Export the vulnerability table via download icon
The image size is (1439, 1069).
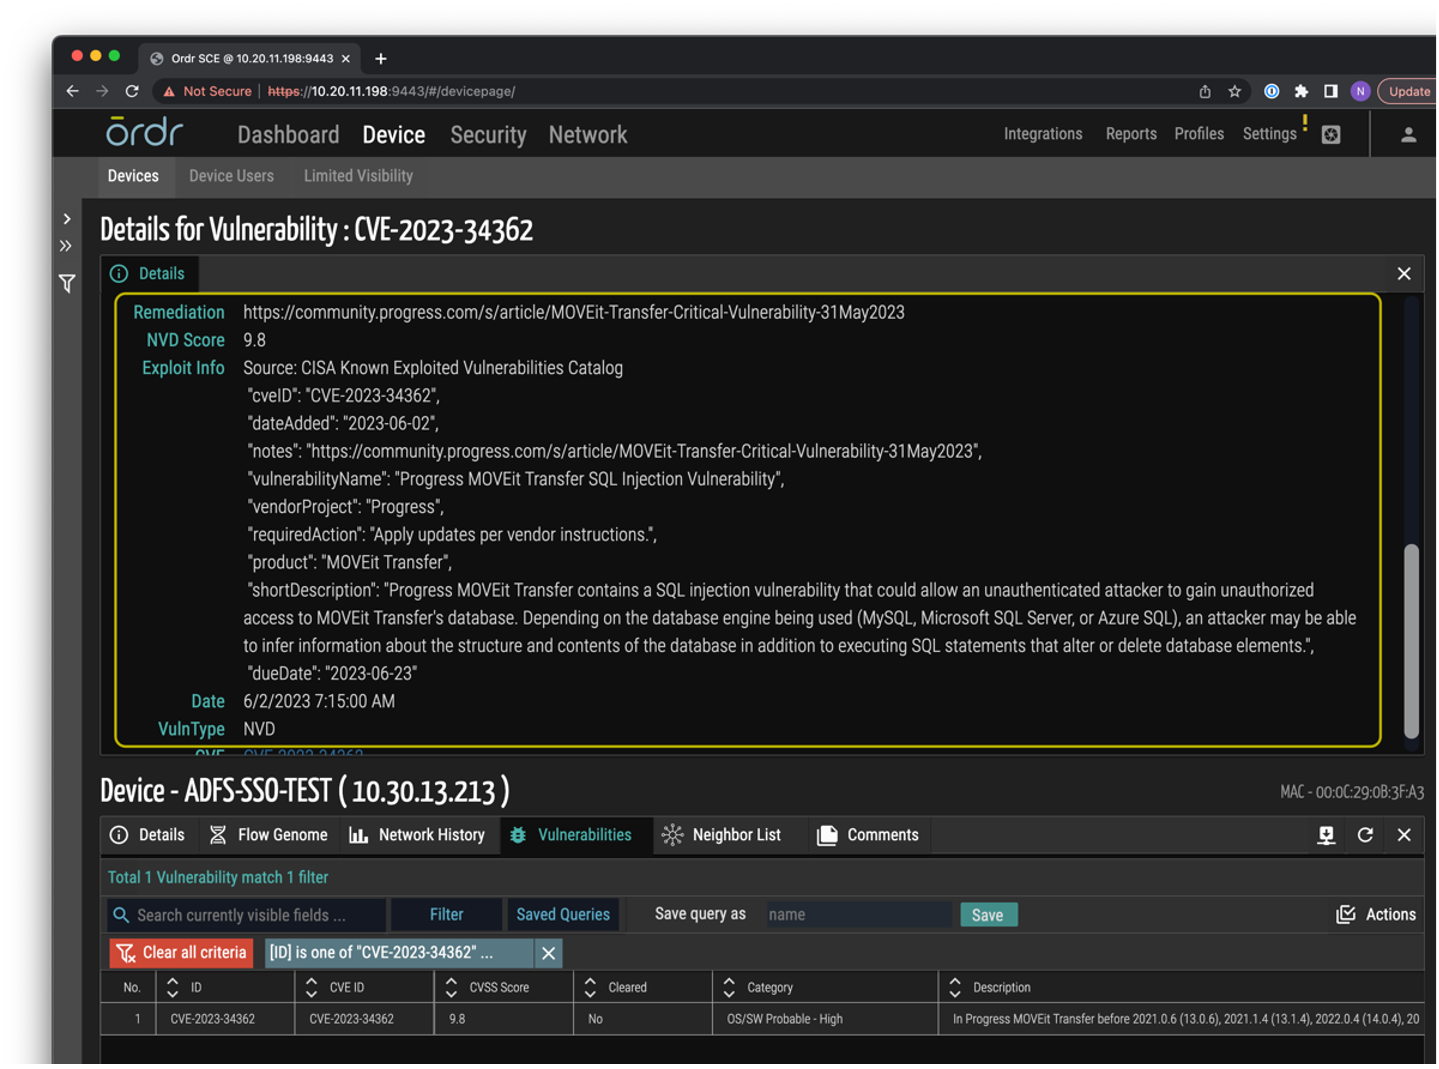coord(1326,835)
